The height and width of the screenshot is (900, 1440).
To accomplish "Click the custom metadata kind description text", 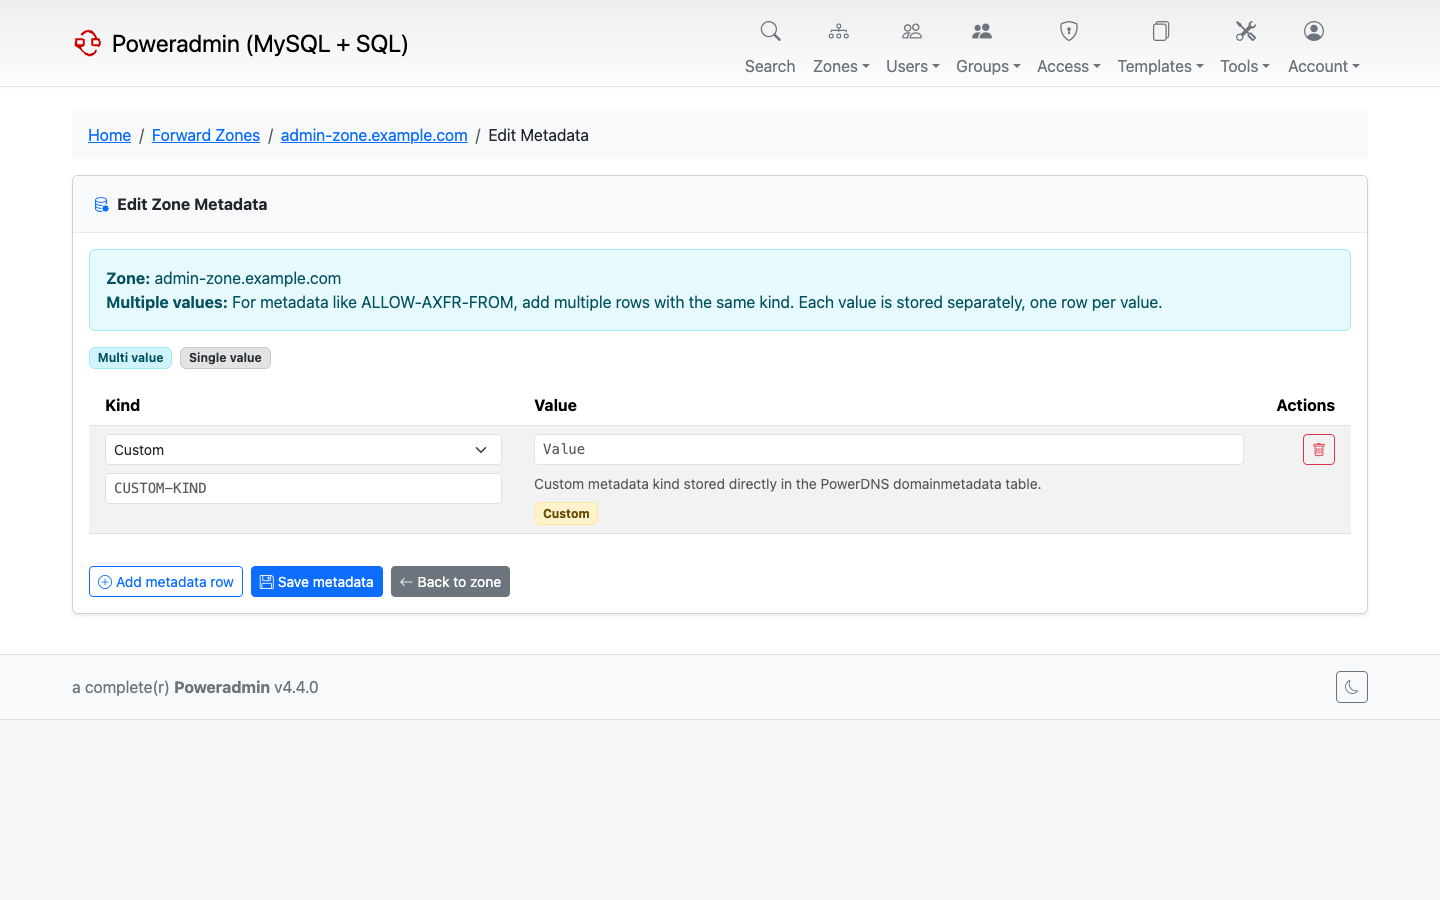I will (788, 484).
